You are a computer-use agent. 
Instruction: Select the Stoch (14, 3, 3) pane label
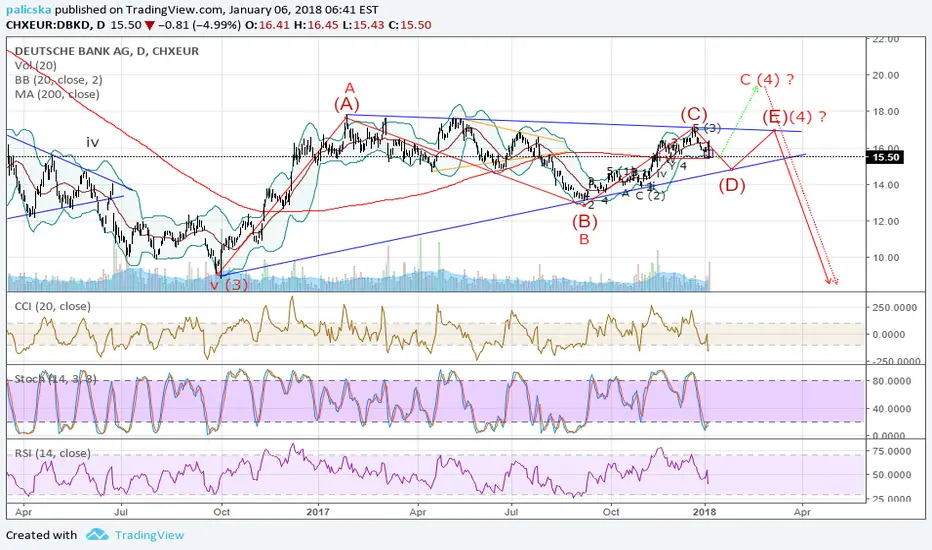(55, 379)
